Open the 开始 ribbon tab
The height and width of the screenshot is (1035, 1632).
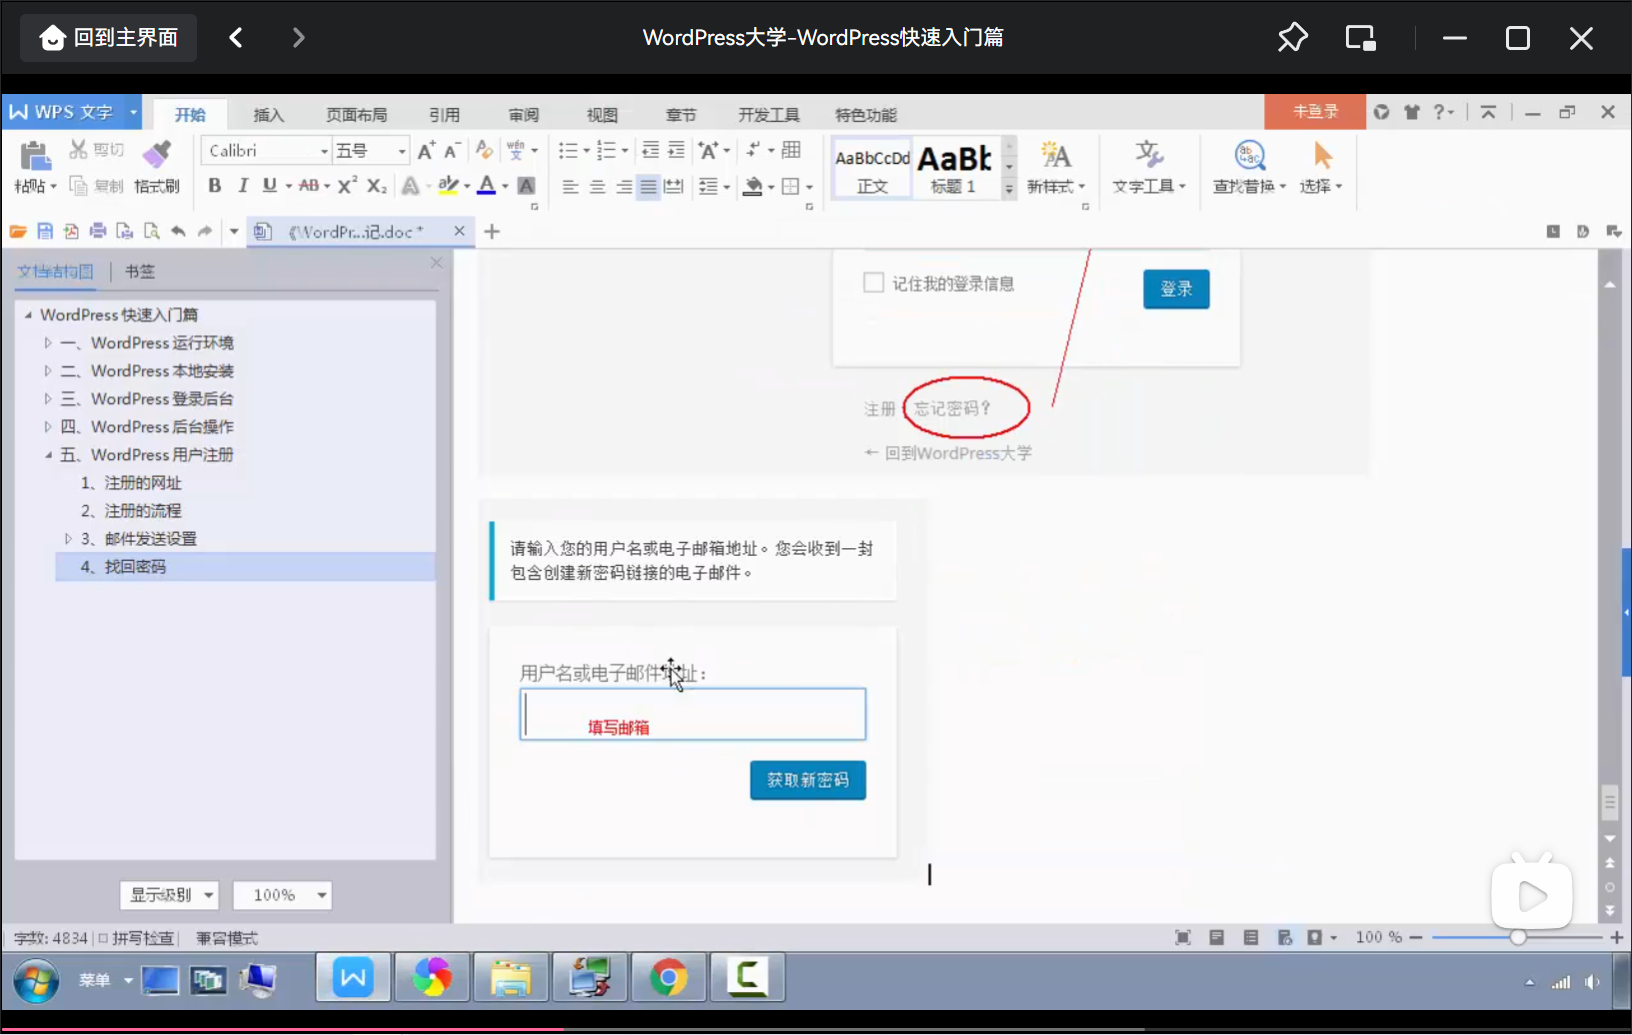click(x=190, y=115)
